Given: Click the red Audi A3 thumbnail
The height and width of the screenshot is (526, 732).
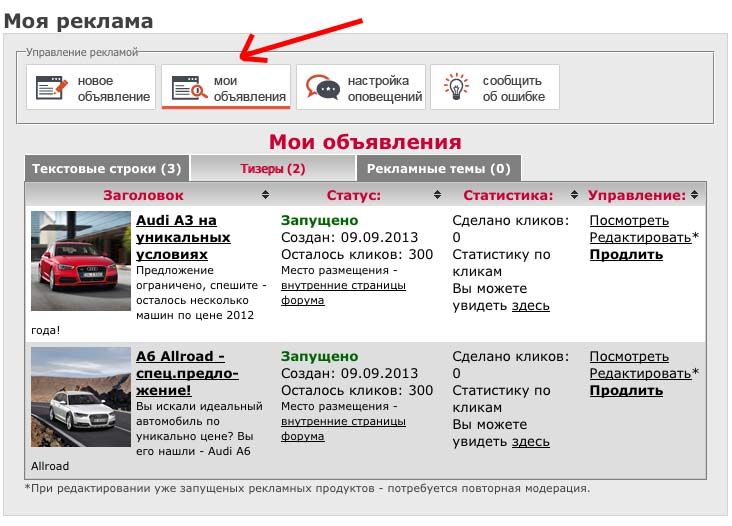Looking at the screenshot, I should click(x=81, y=261).
